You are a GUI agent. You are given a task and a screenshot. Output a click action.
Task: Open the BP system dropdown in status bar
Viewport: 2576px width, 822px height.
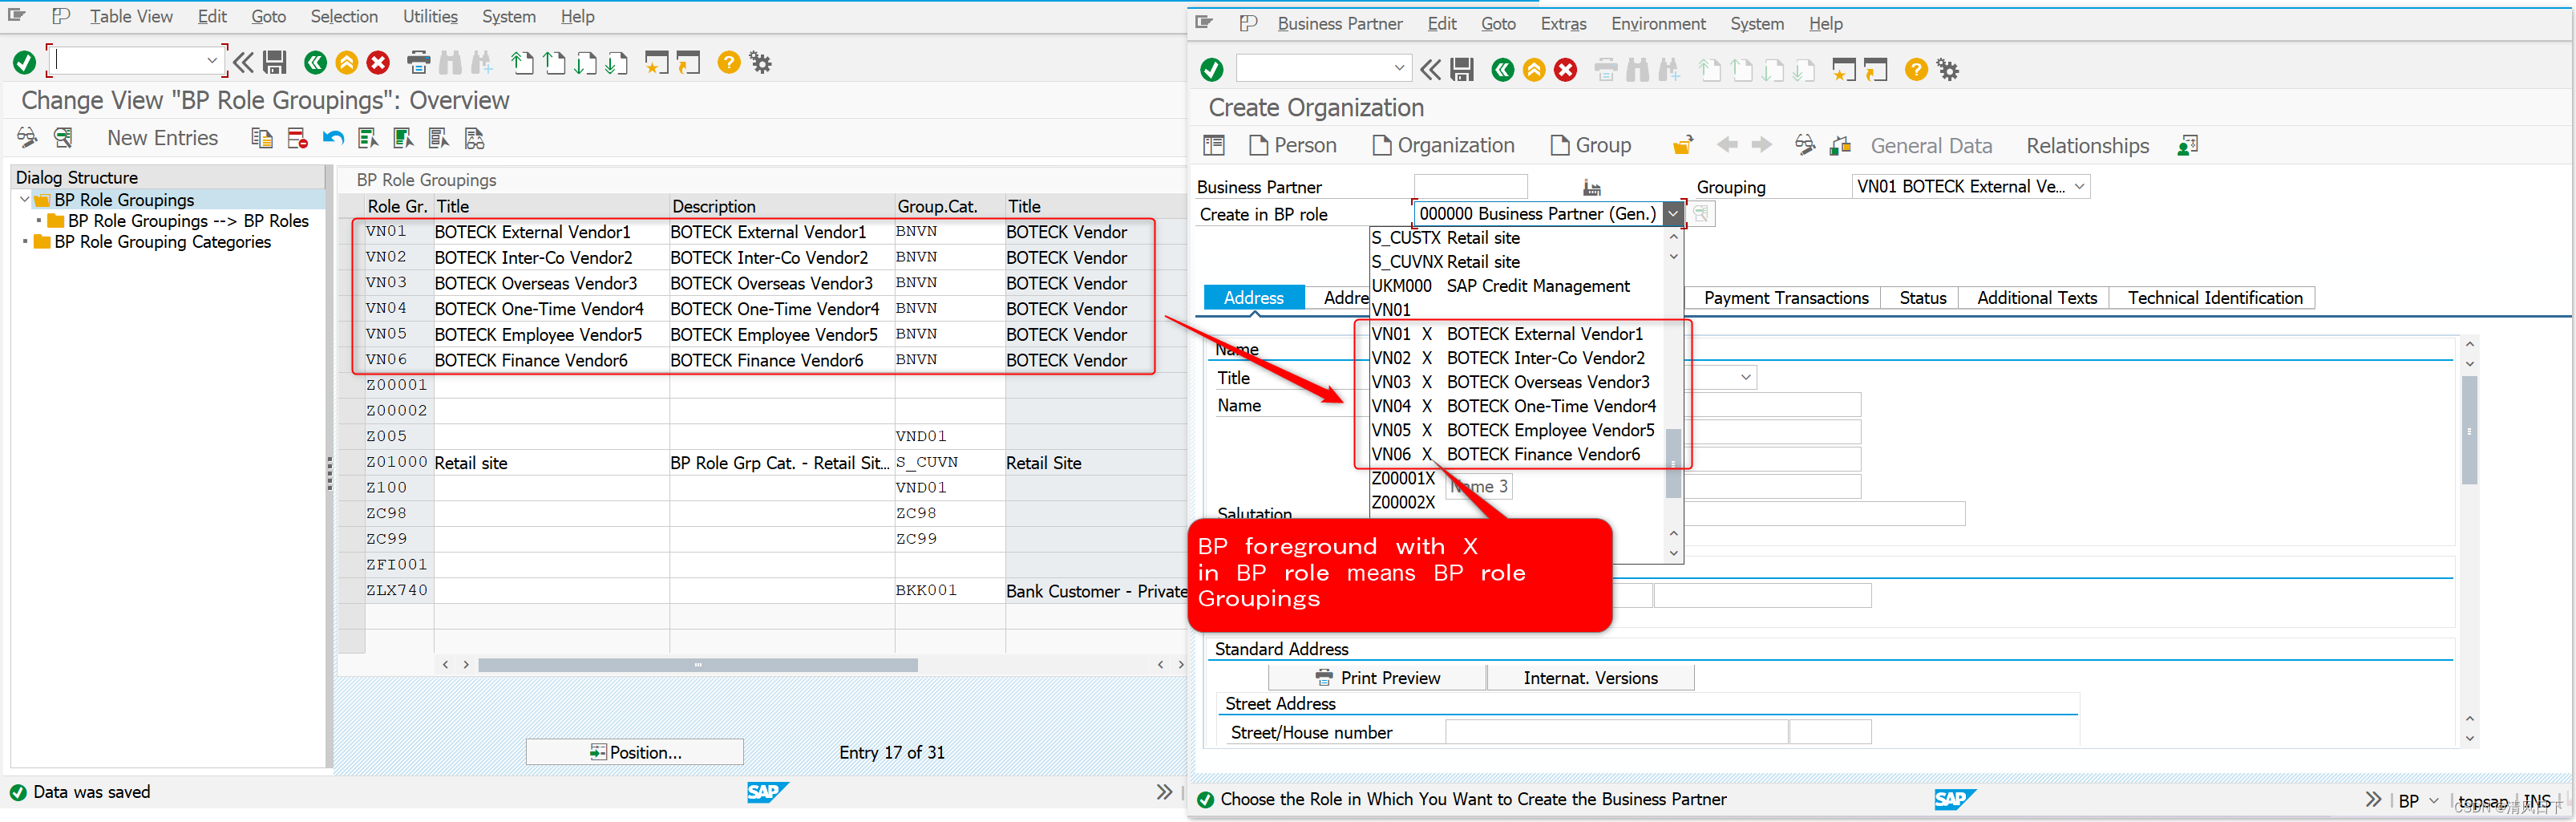[x=2434, y=802]
